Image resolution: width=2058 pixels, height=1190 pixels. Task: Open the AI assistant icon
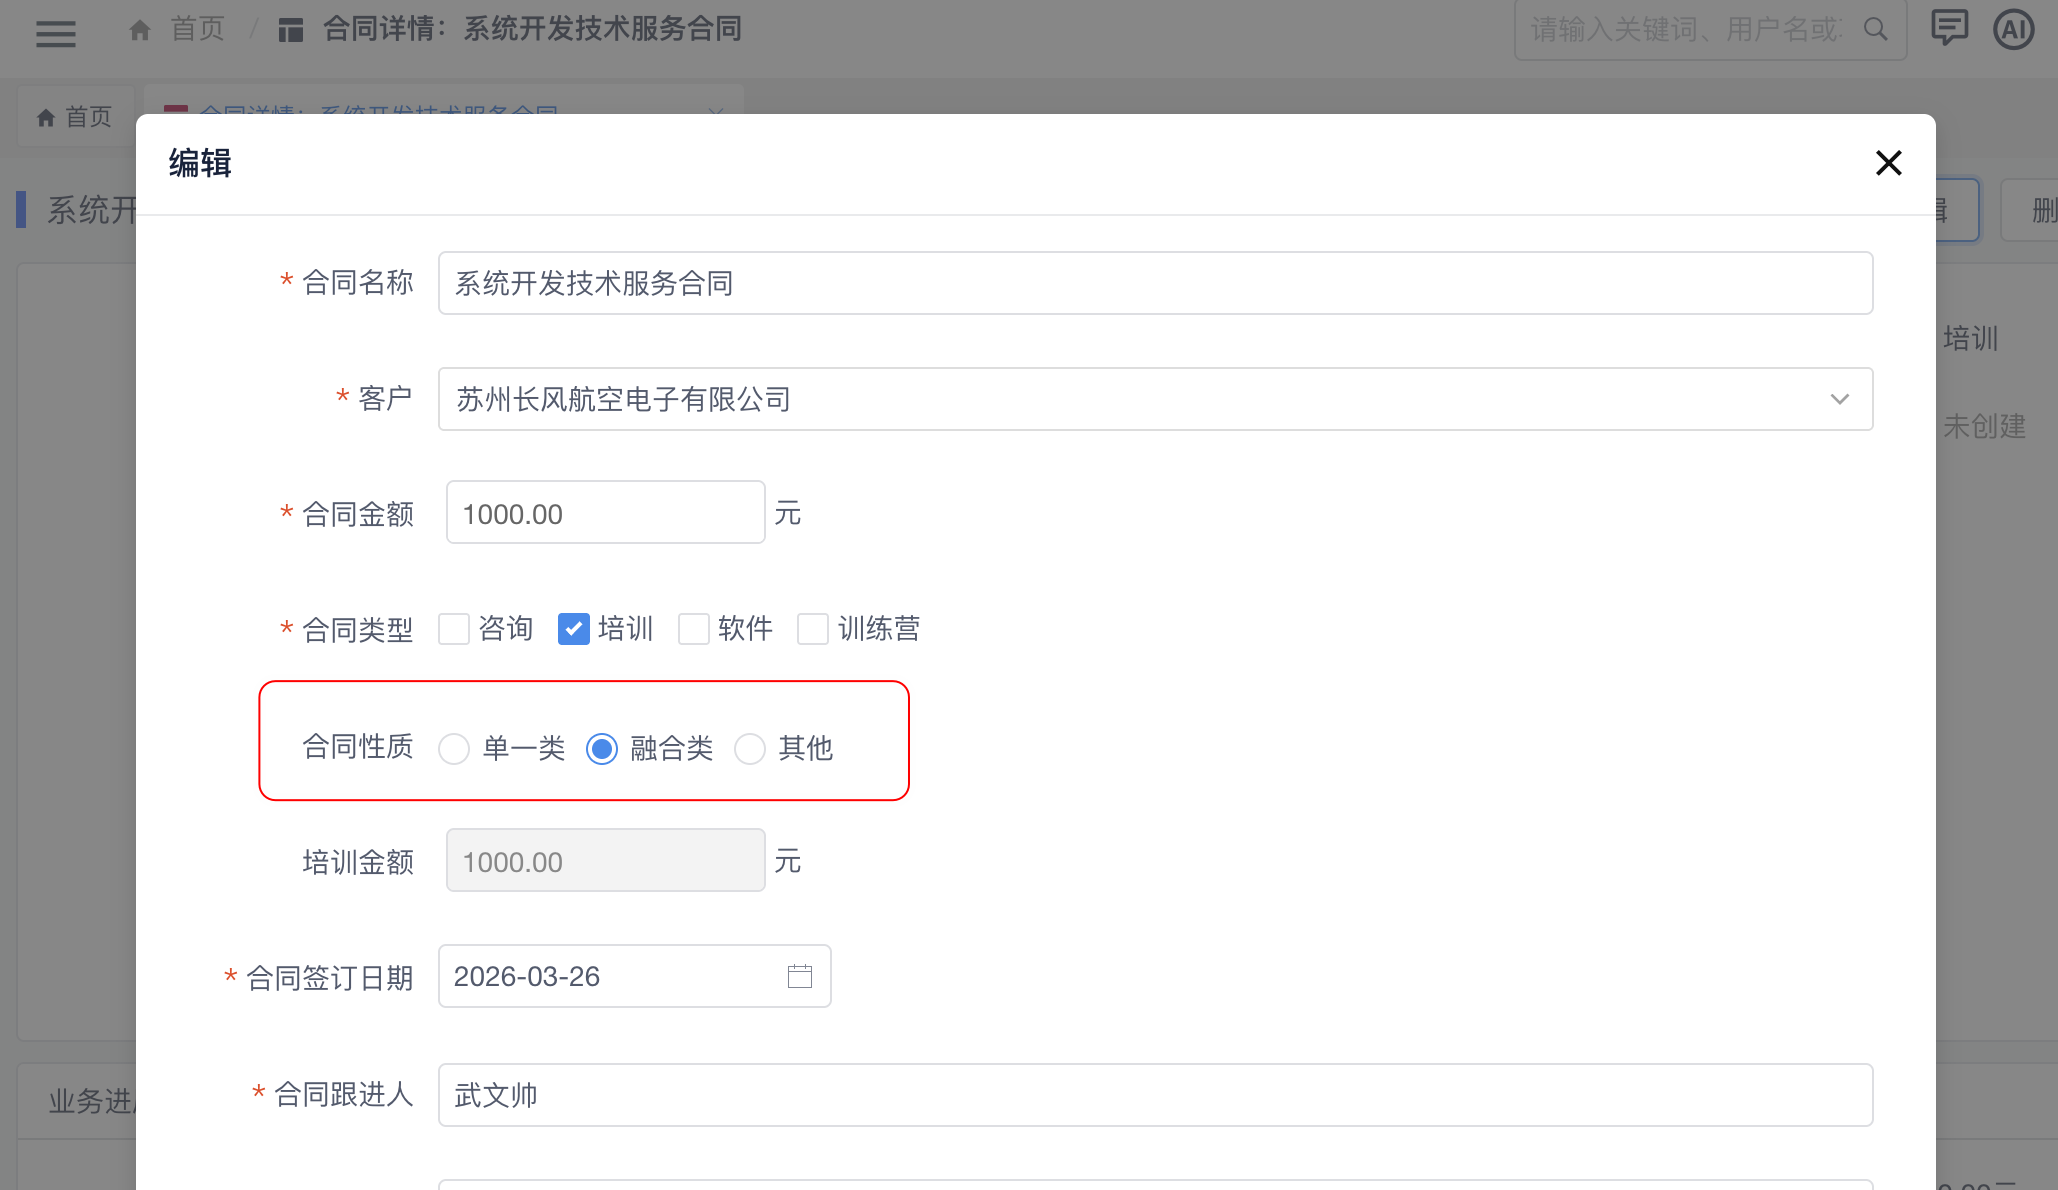(x=2013, y=30)
